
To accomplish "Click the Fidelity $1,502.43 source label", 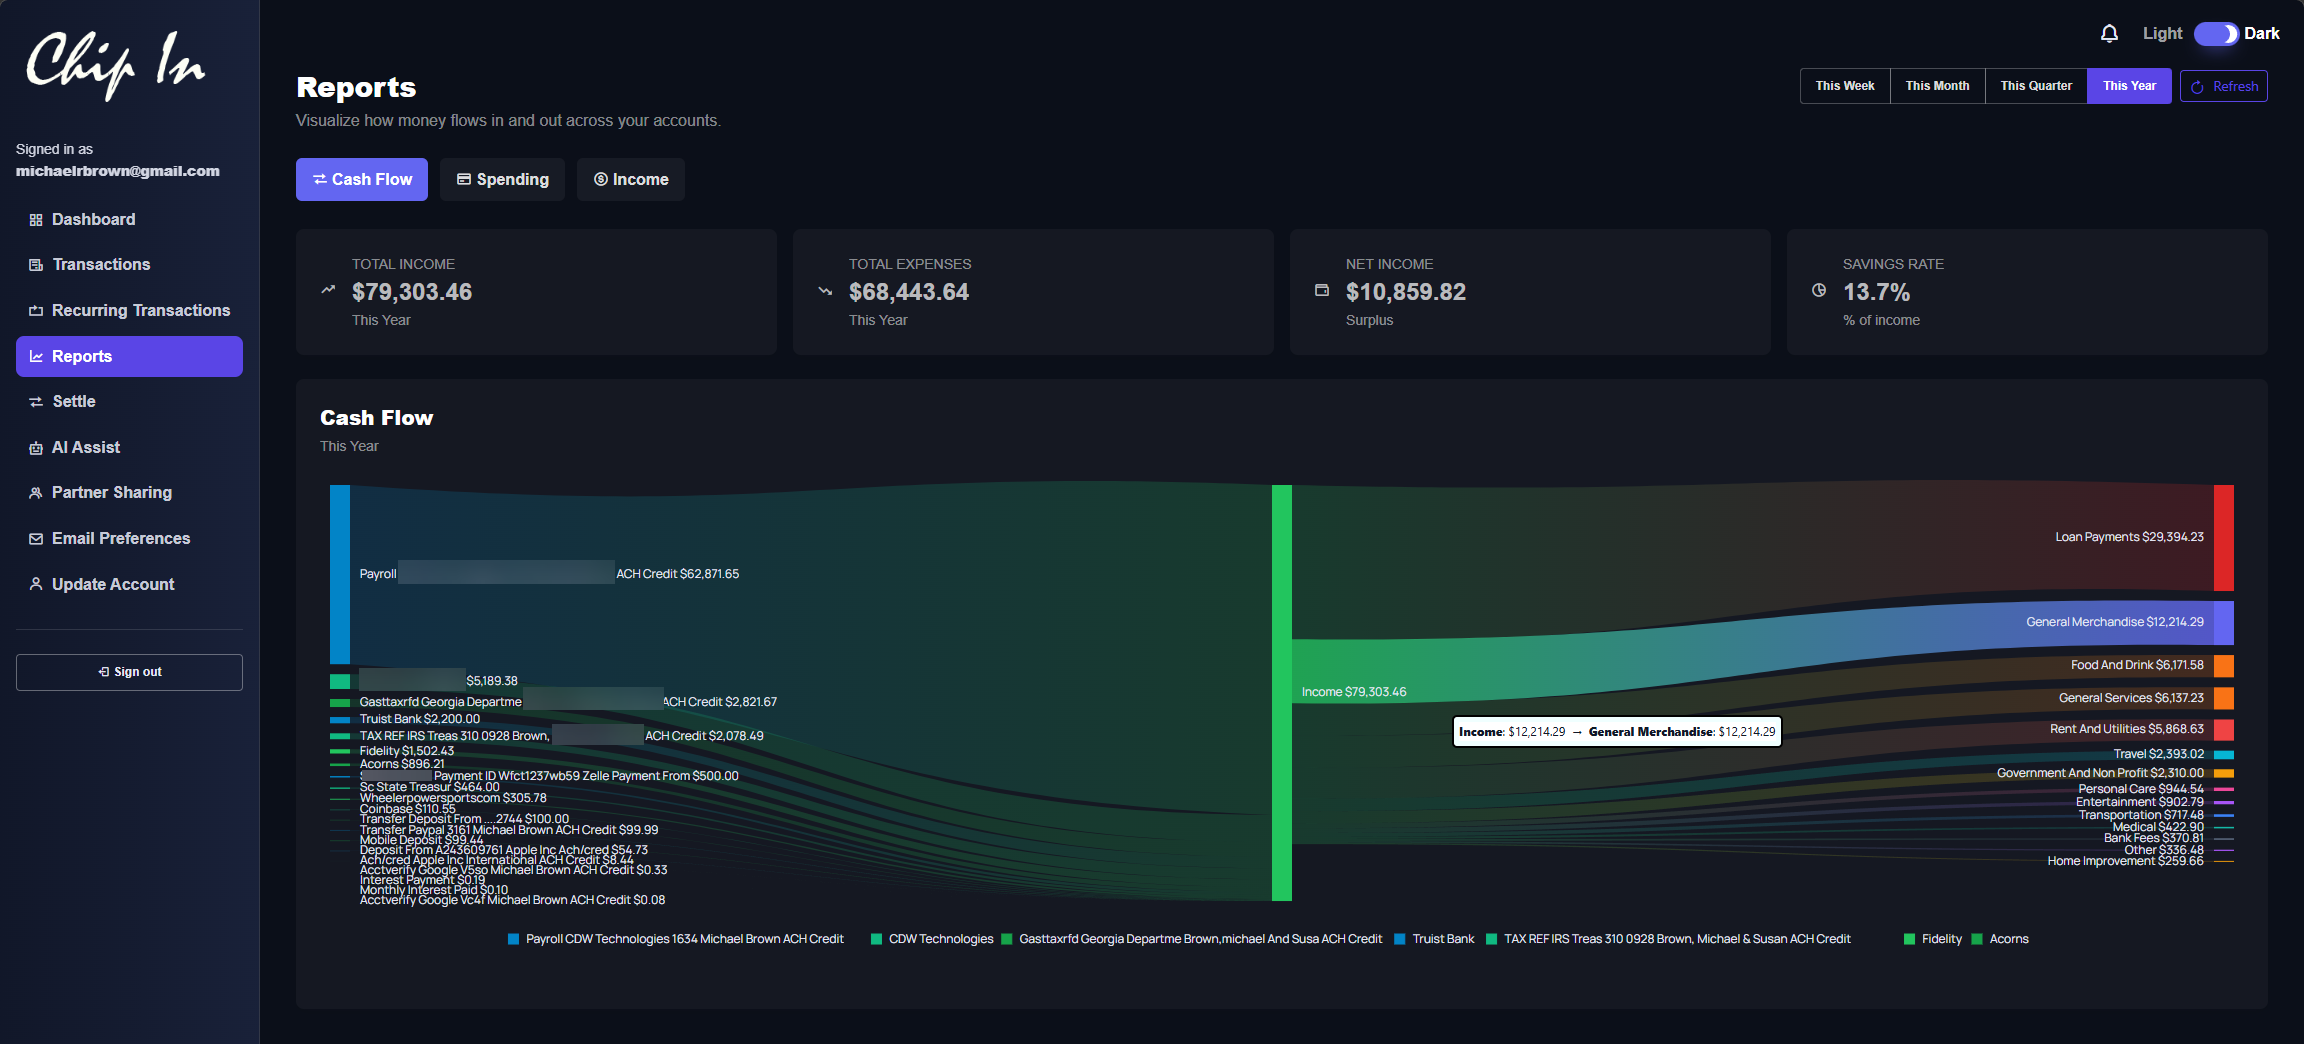I will click(407, 751).
